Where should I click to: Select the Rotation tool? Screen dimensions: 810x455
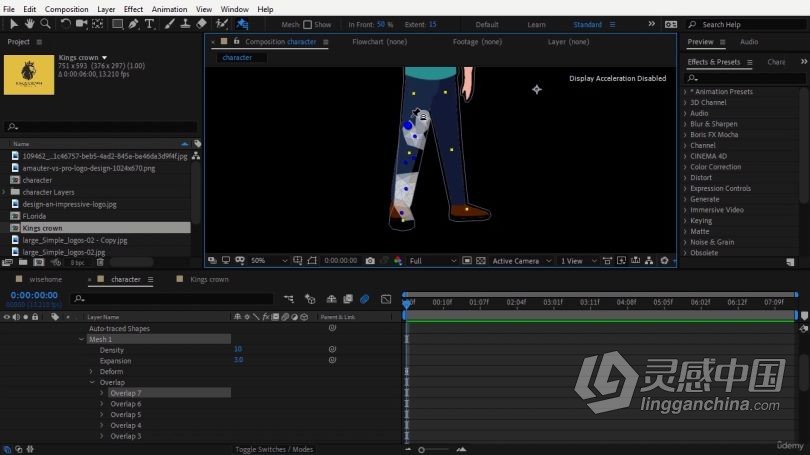tap(65, 24)
